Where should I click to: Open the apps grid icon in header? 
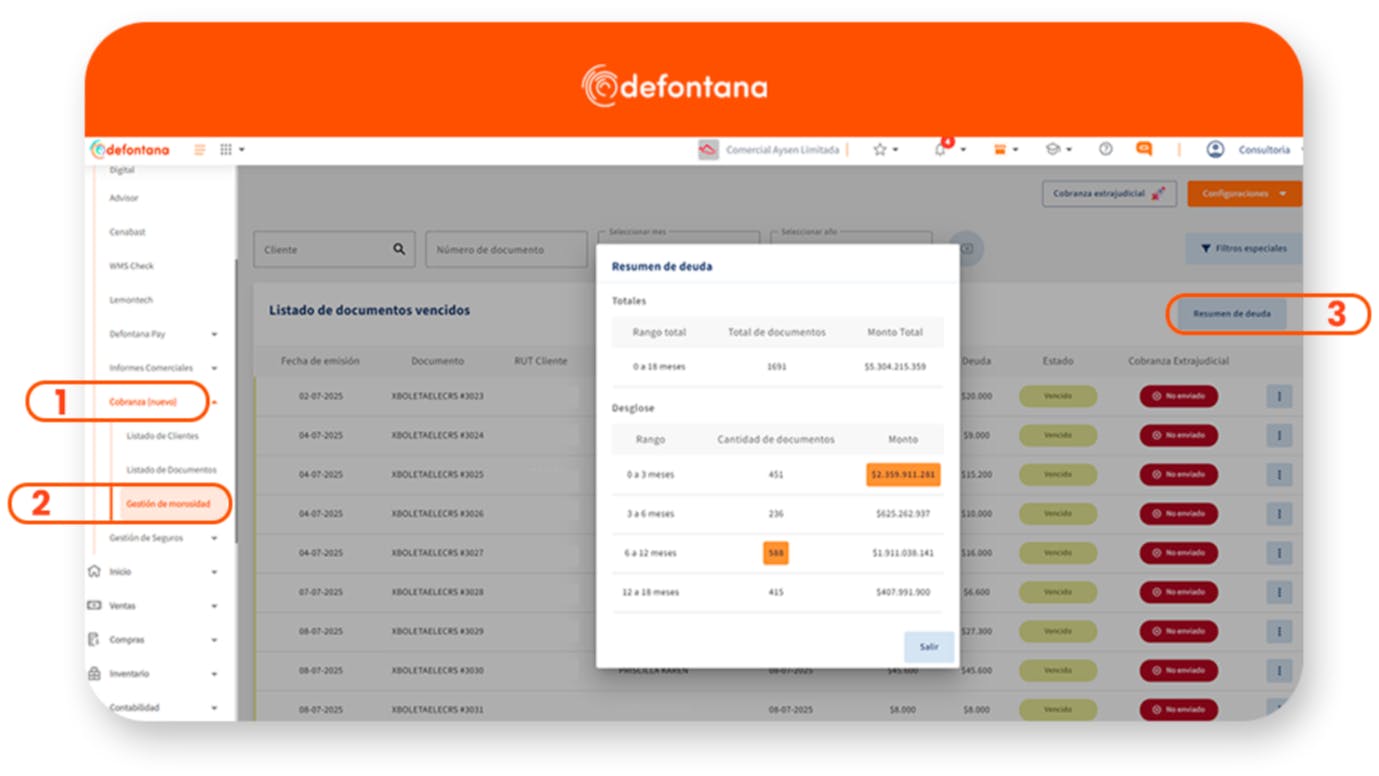pos(226,150)
